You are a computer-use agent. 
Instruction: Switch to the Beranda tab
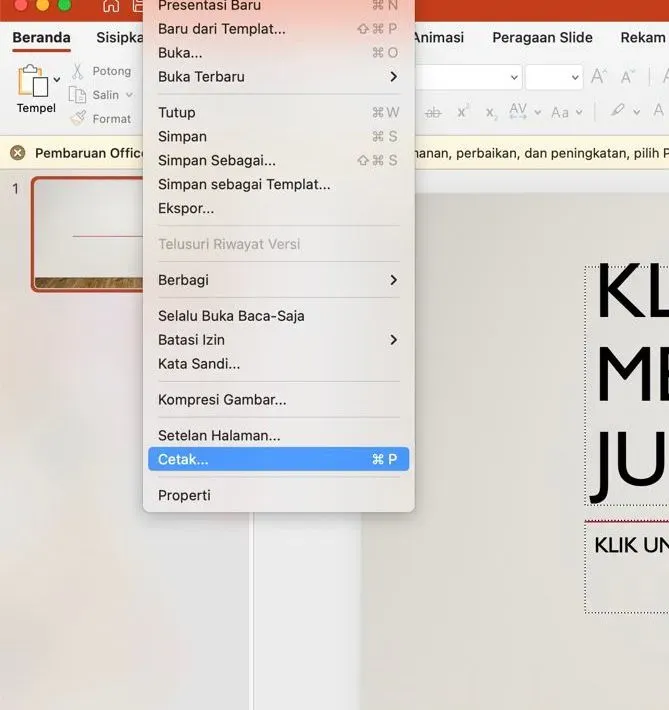(x=41, y=38)
